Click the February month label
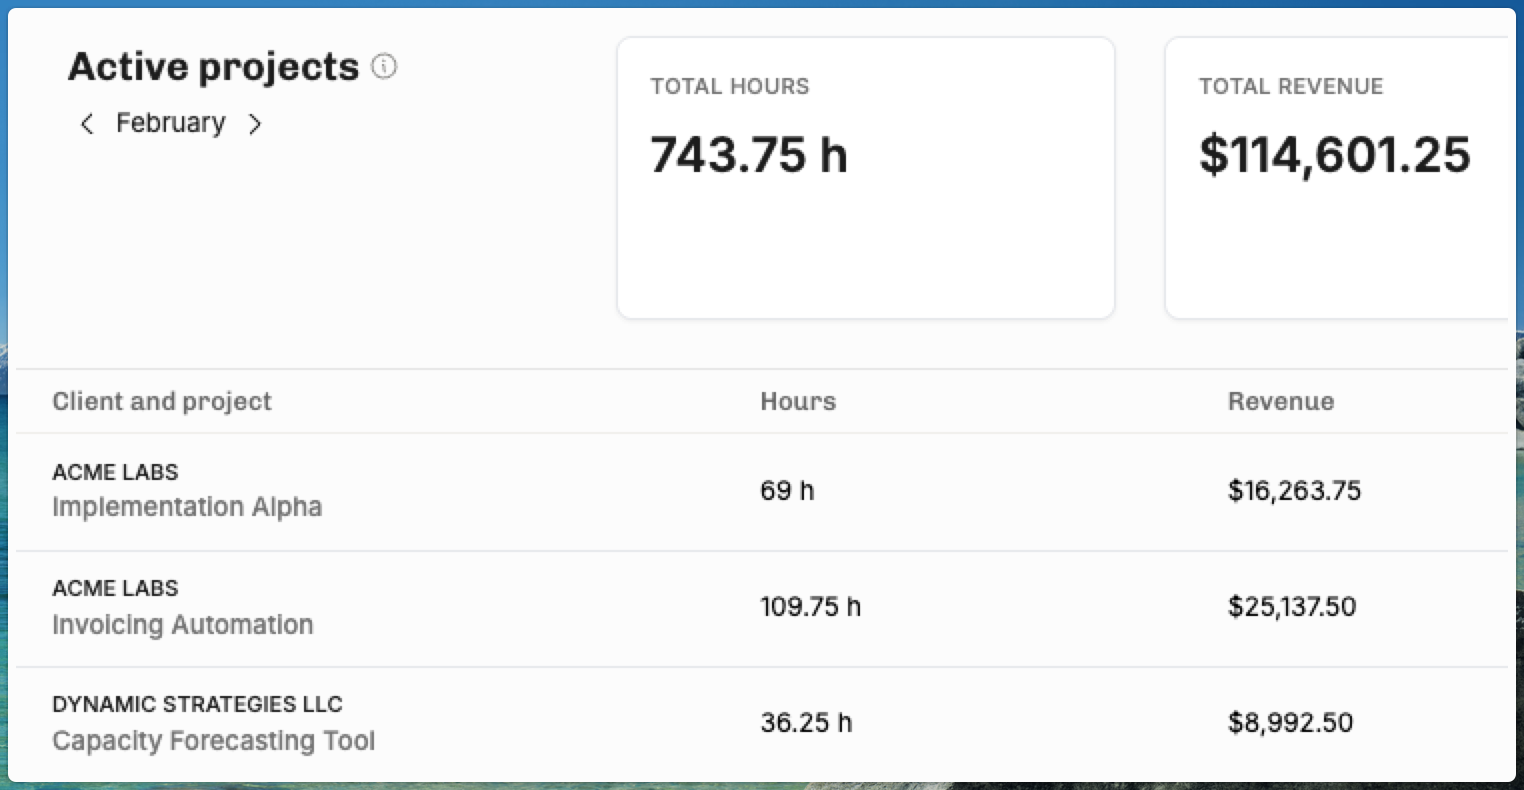The image size is (1524, 790). point(170,123)
